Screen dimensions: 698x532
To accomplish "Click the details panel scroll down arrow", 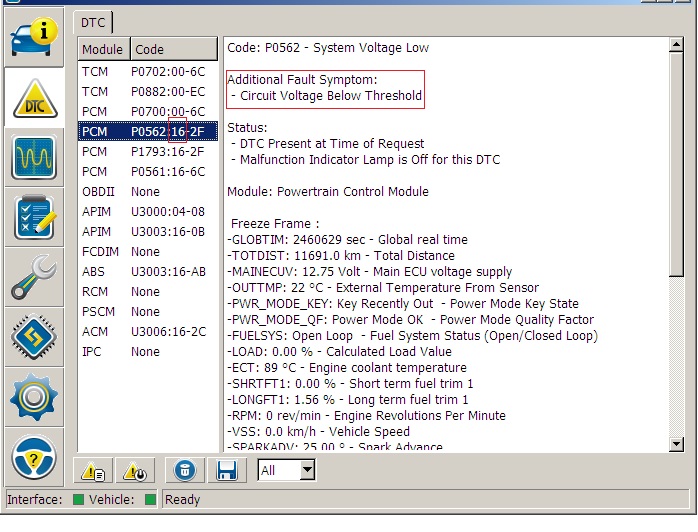I will click(x=676, y=443).
